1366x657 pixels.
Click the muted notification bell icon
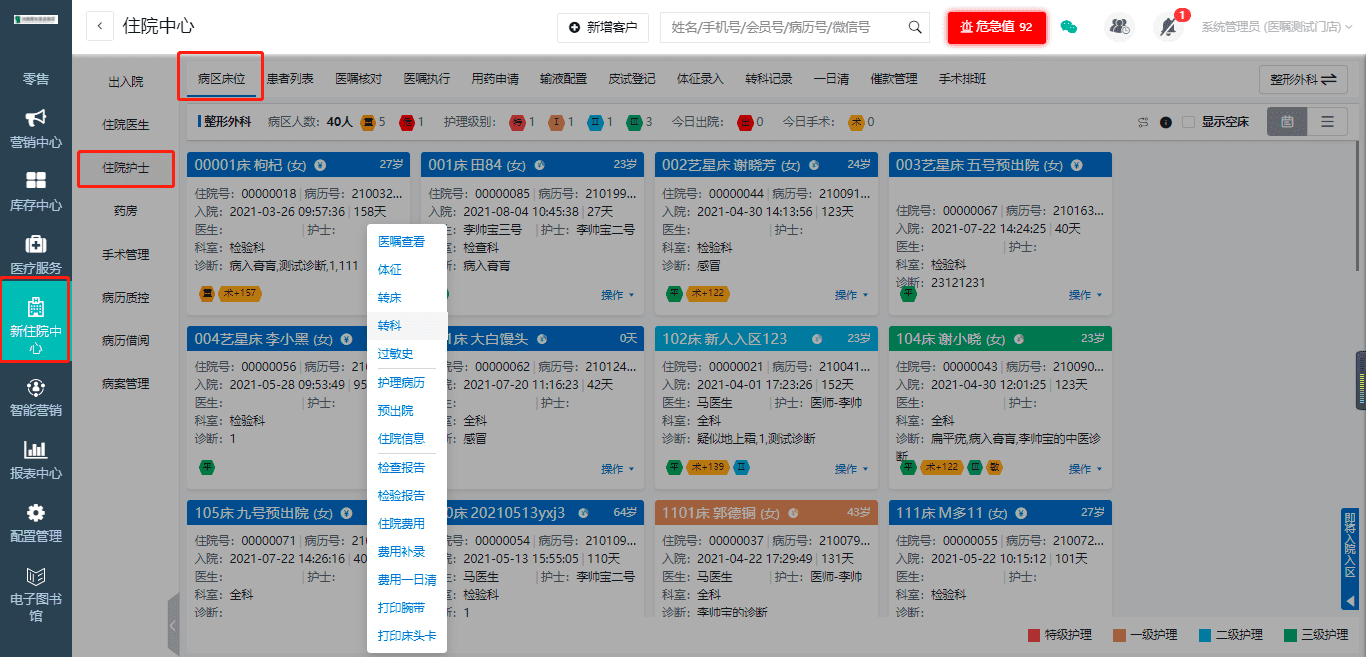tap(1167, 27)
